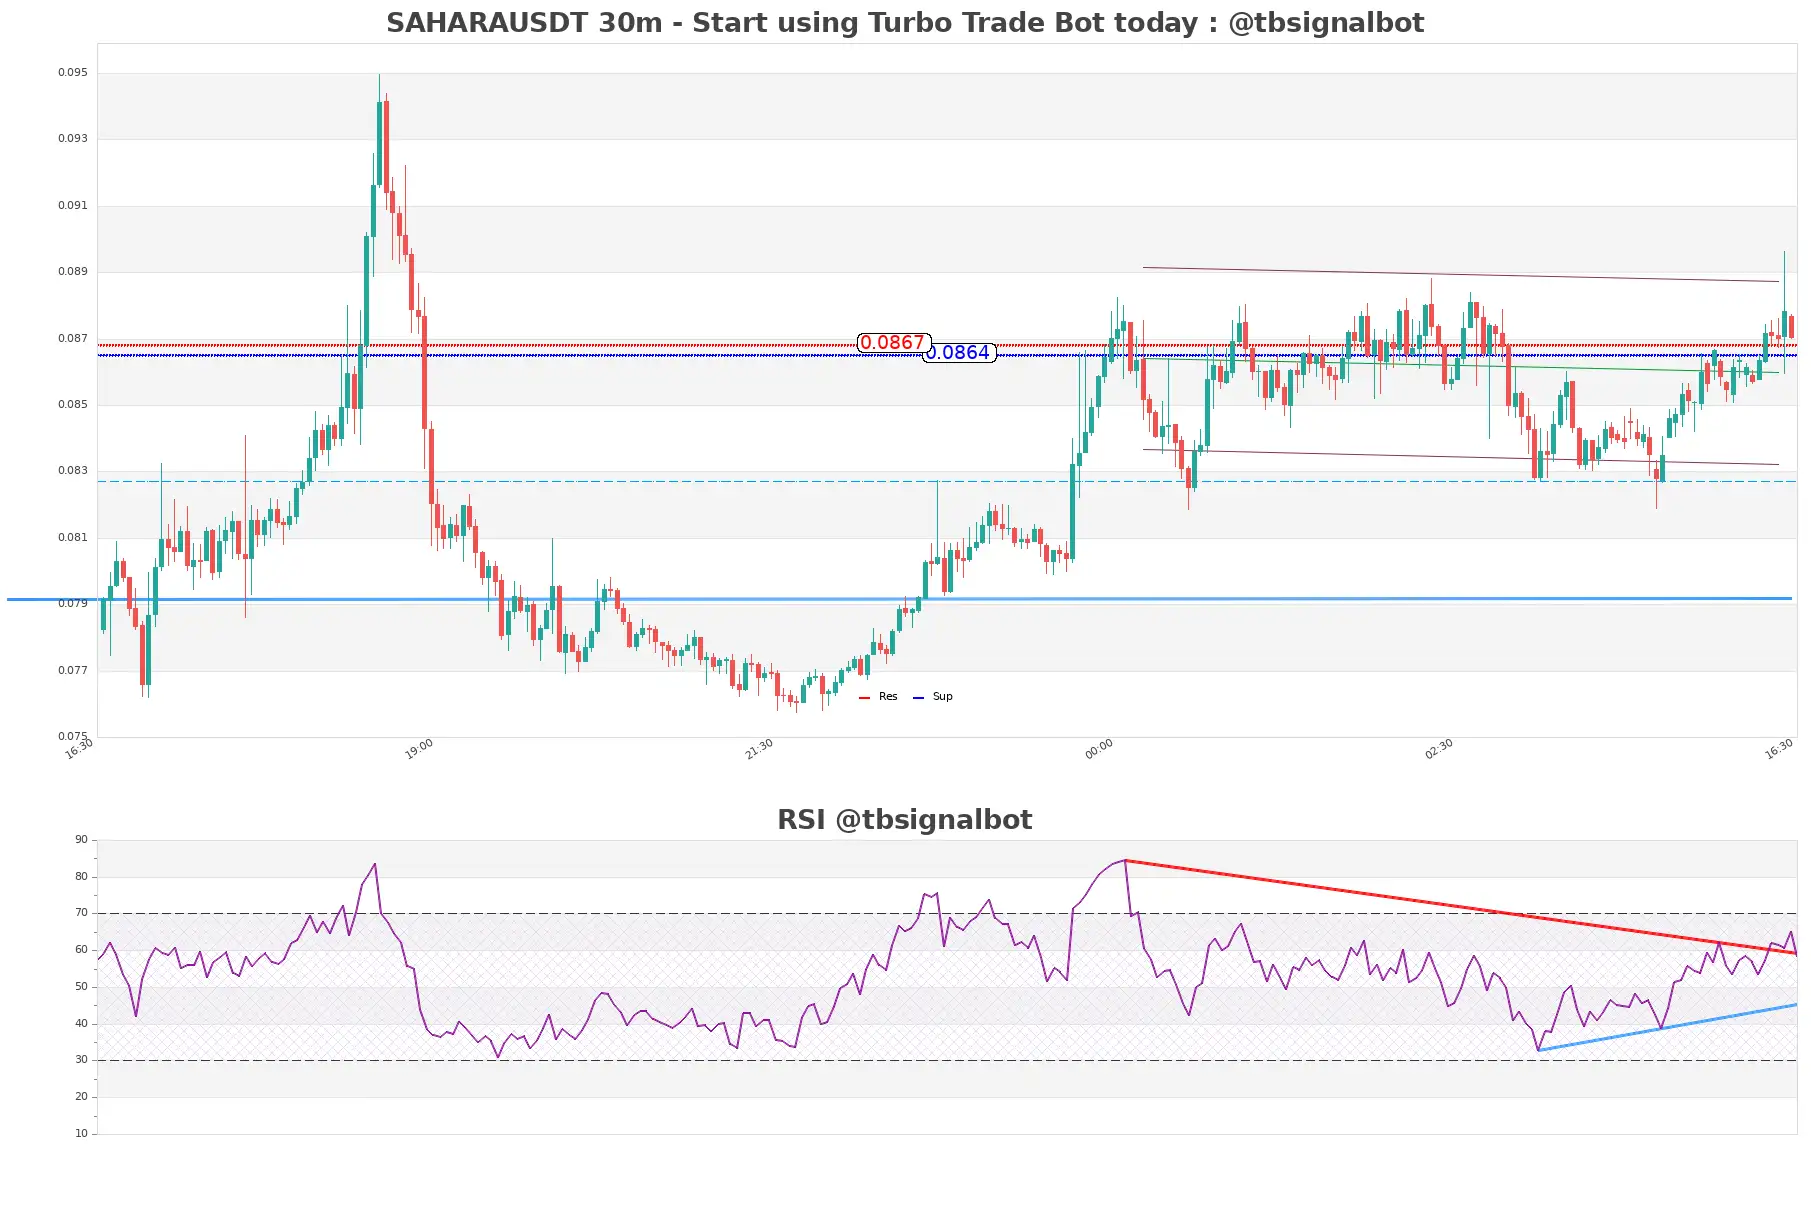This screenshot has height=1208, width=1811.
Task: Click the 00:00 time axis label
Action: 1099,749
